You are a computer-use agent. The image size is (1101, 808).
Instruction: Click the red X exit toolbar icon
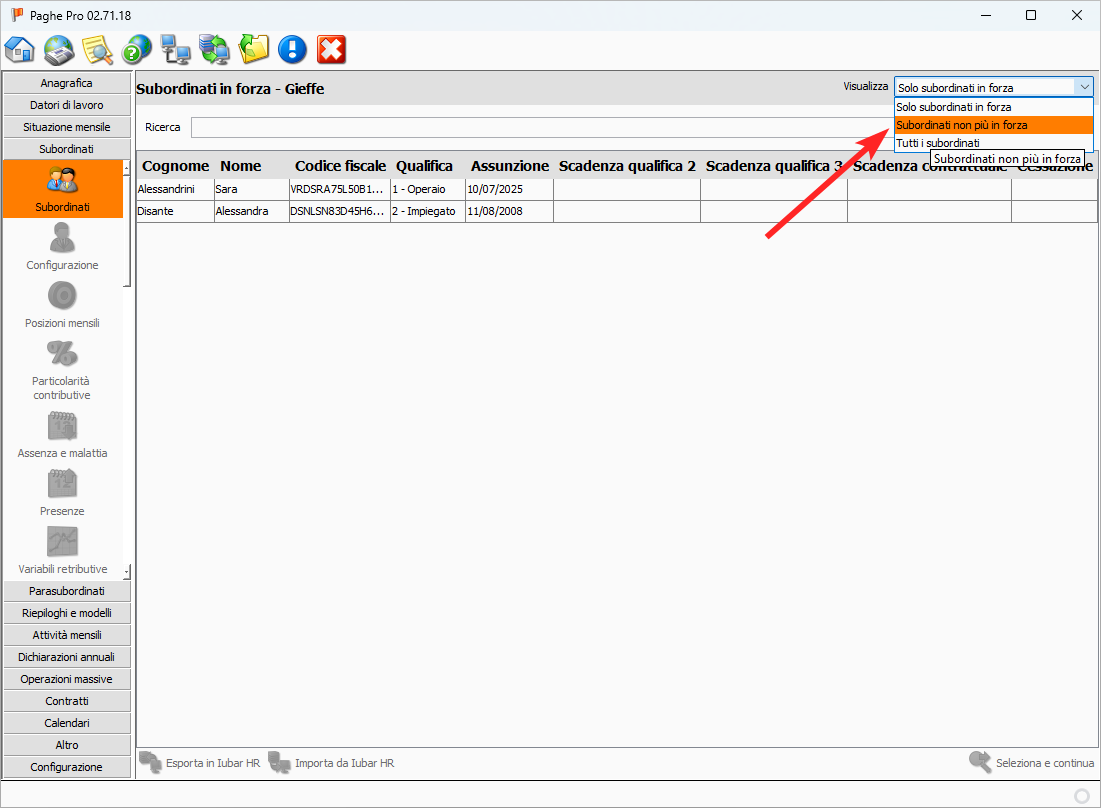tap(331, 49)
